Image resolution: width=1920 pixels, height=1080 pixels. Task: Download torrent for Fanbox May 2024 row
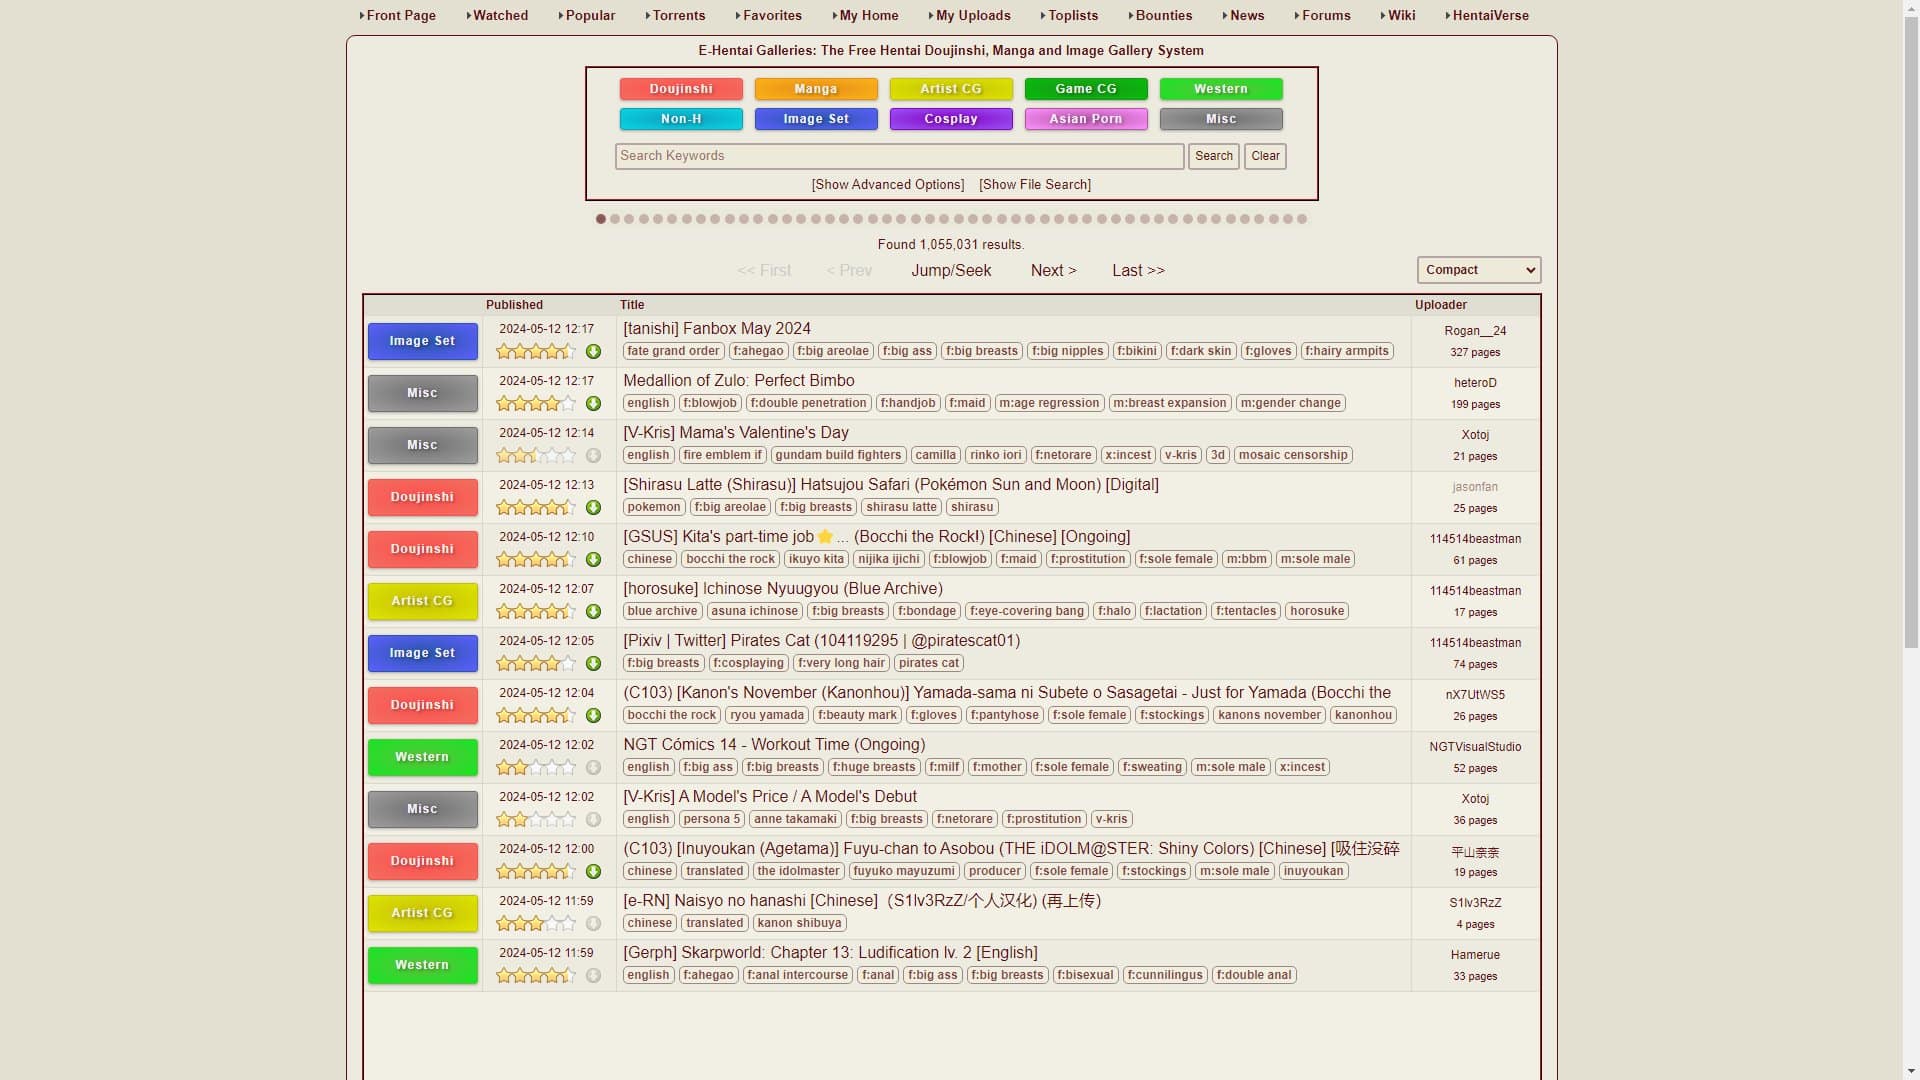[593, 352]
